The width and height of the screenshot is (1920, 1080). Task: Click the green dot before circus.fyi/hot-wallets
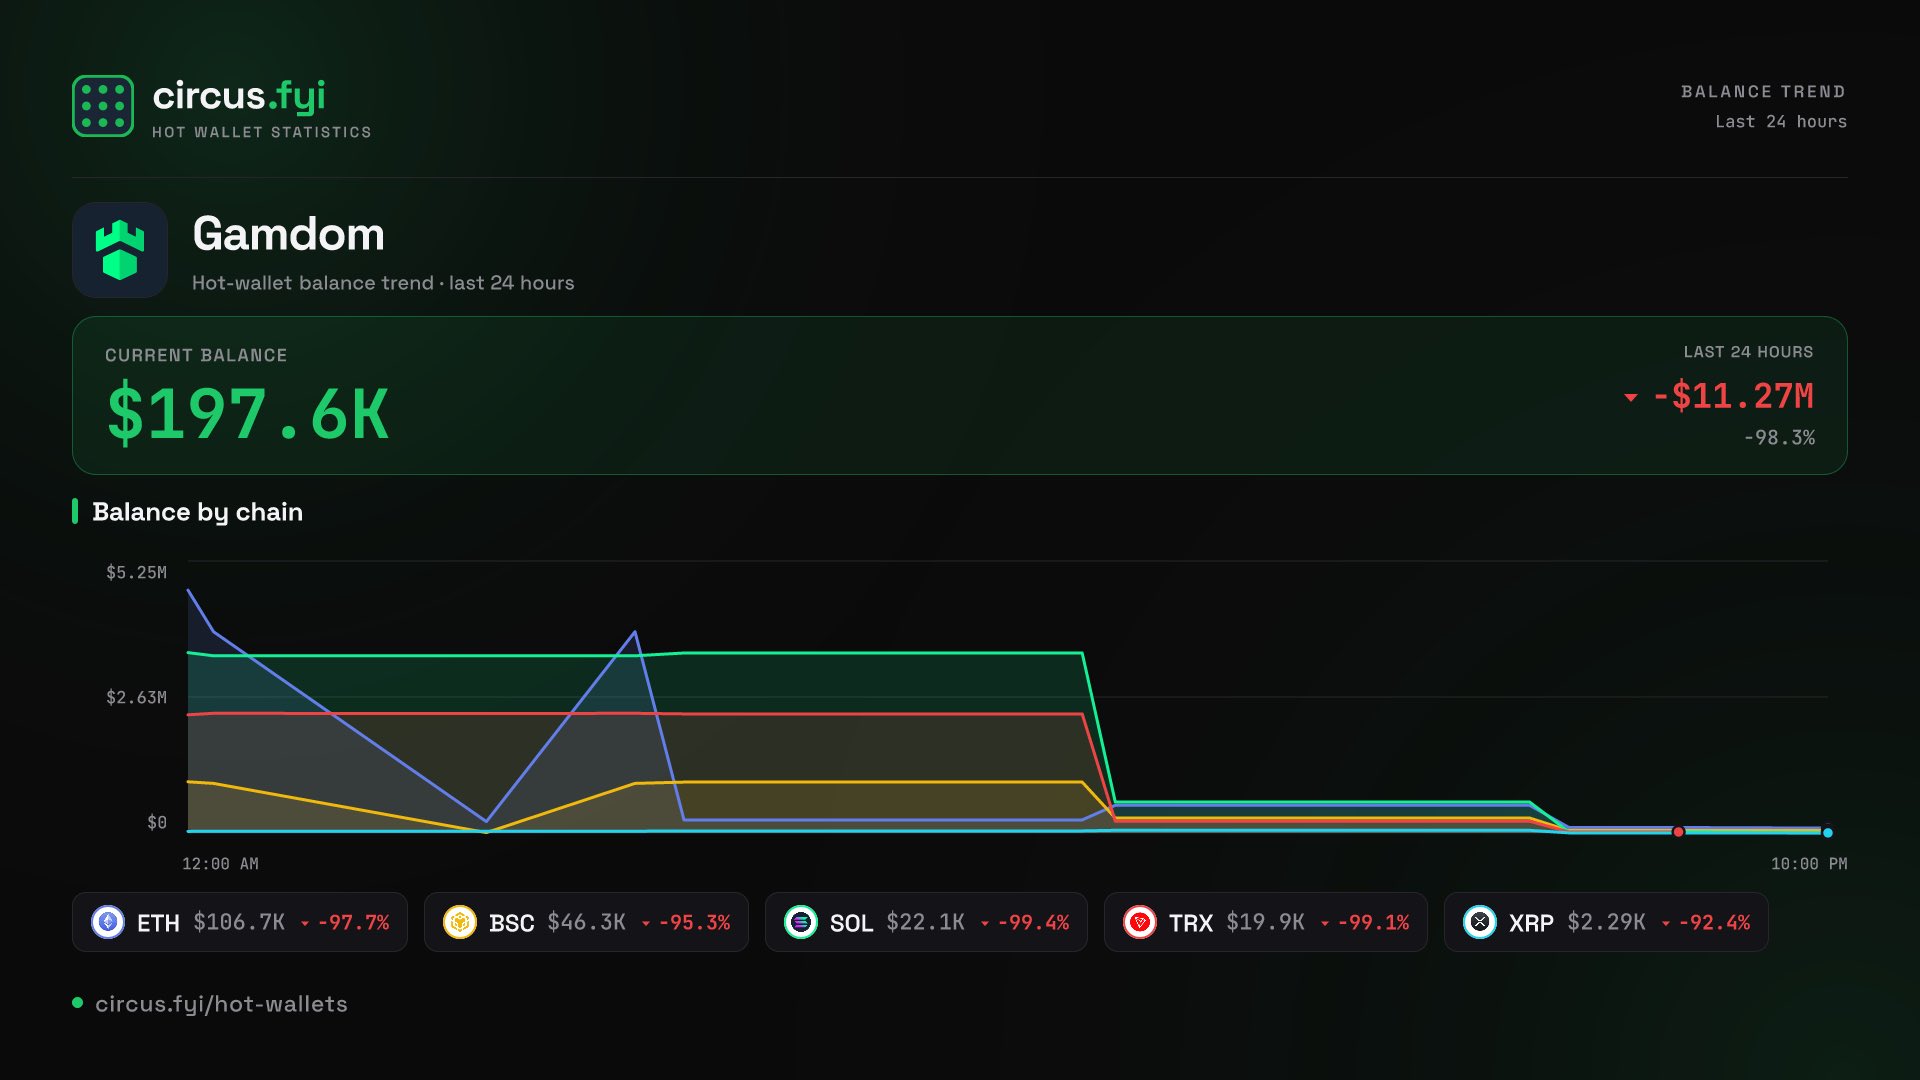coord(78,1003)
